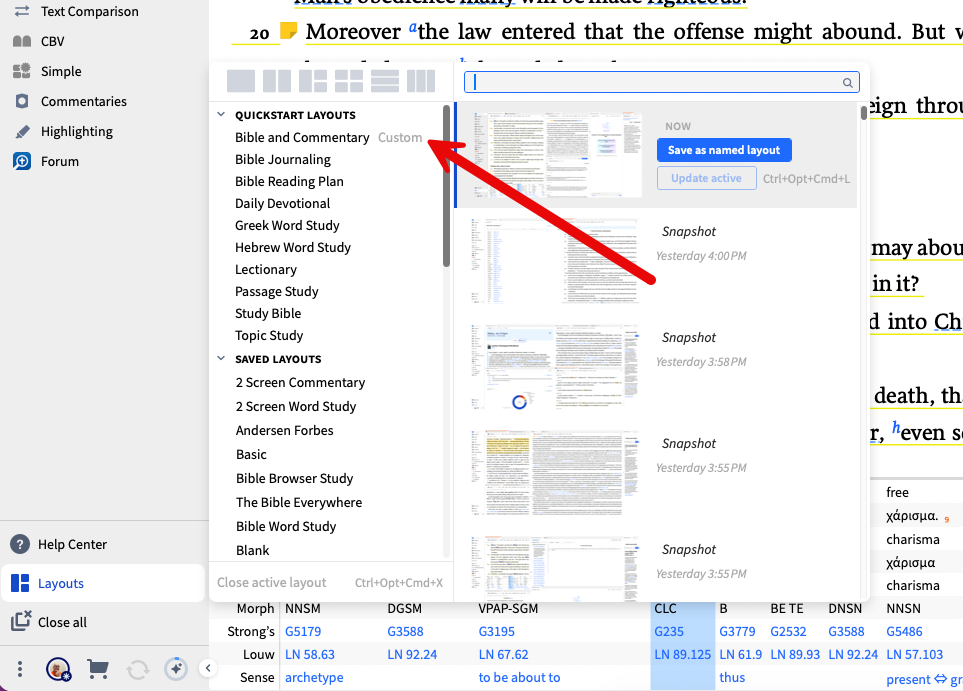Viewport: 963px width, 691px height.
Task: Click the yellow note icon at verse 20
Action: coord(288,31)
